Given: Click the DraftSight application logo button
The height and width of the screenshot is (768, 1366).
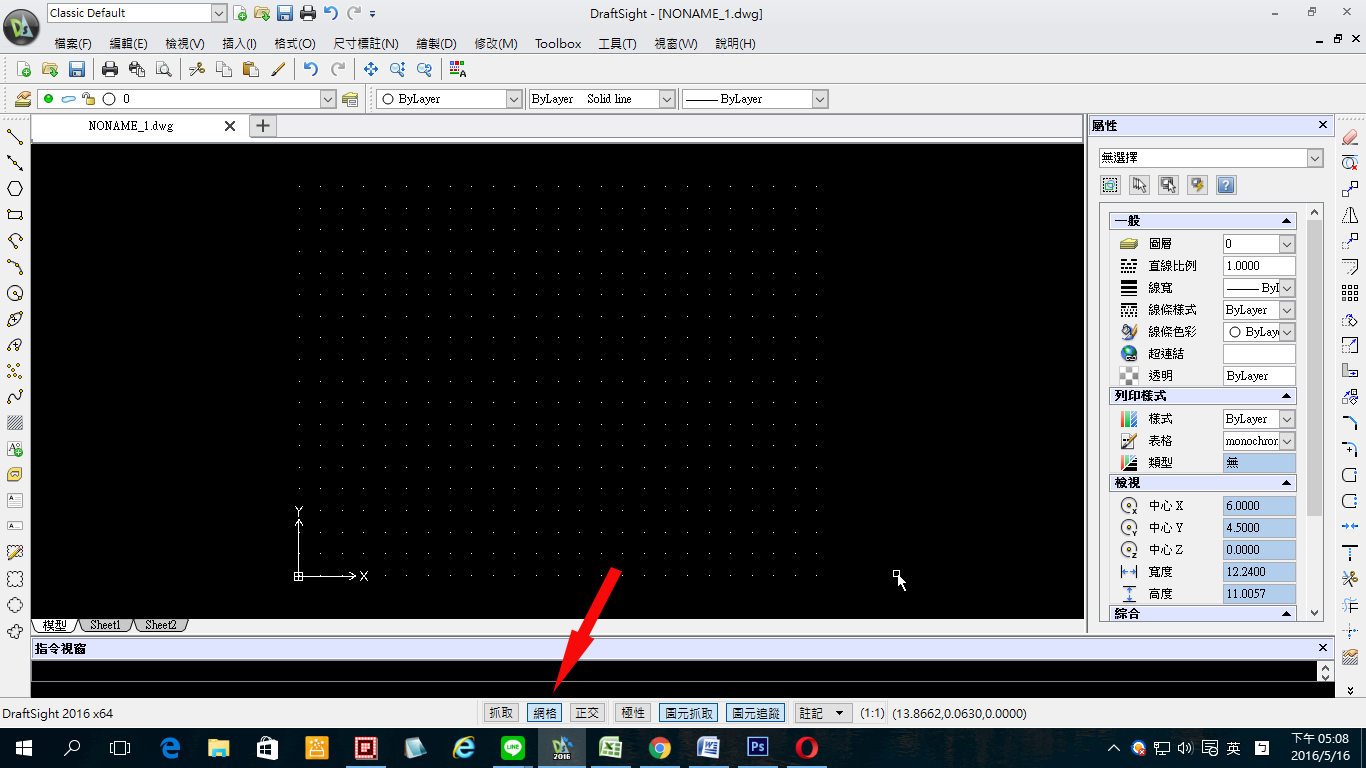Looking at the screenshot, I should point(21,27).
